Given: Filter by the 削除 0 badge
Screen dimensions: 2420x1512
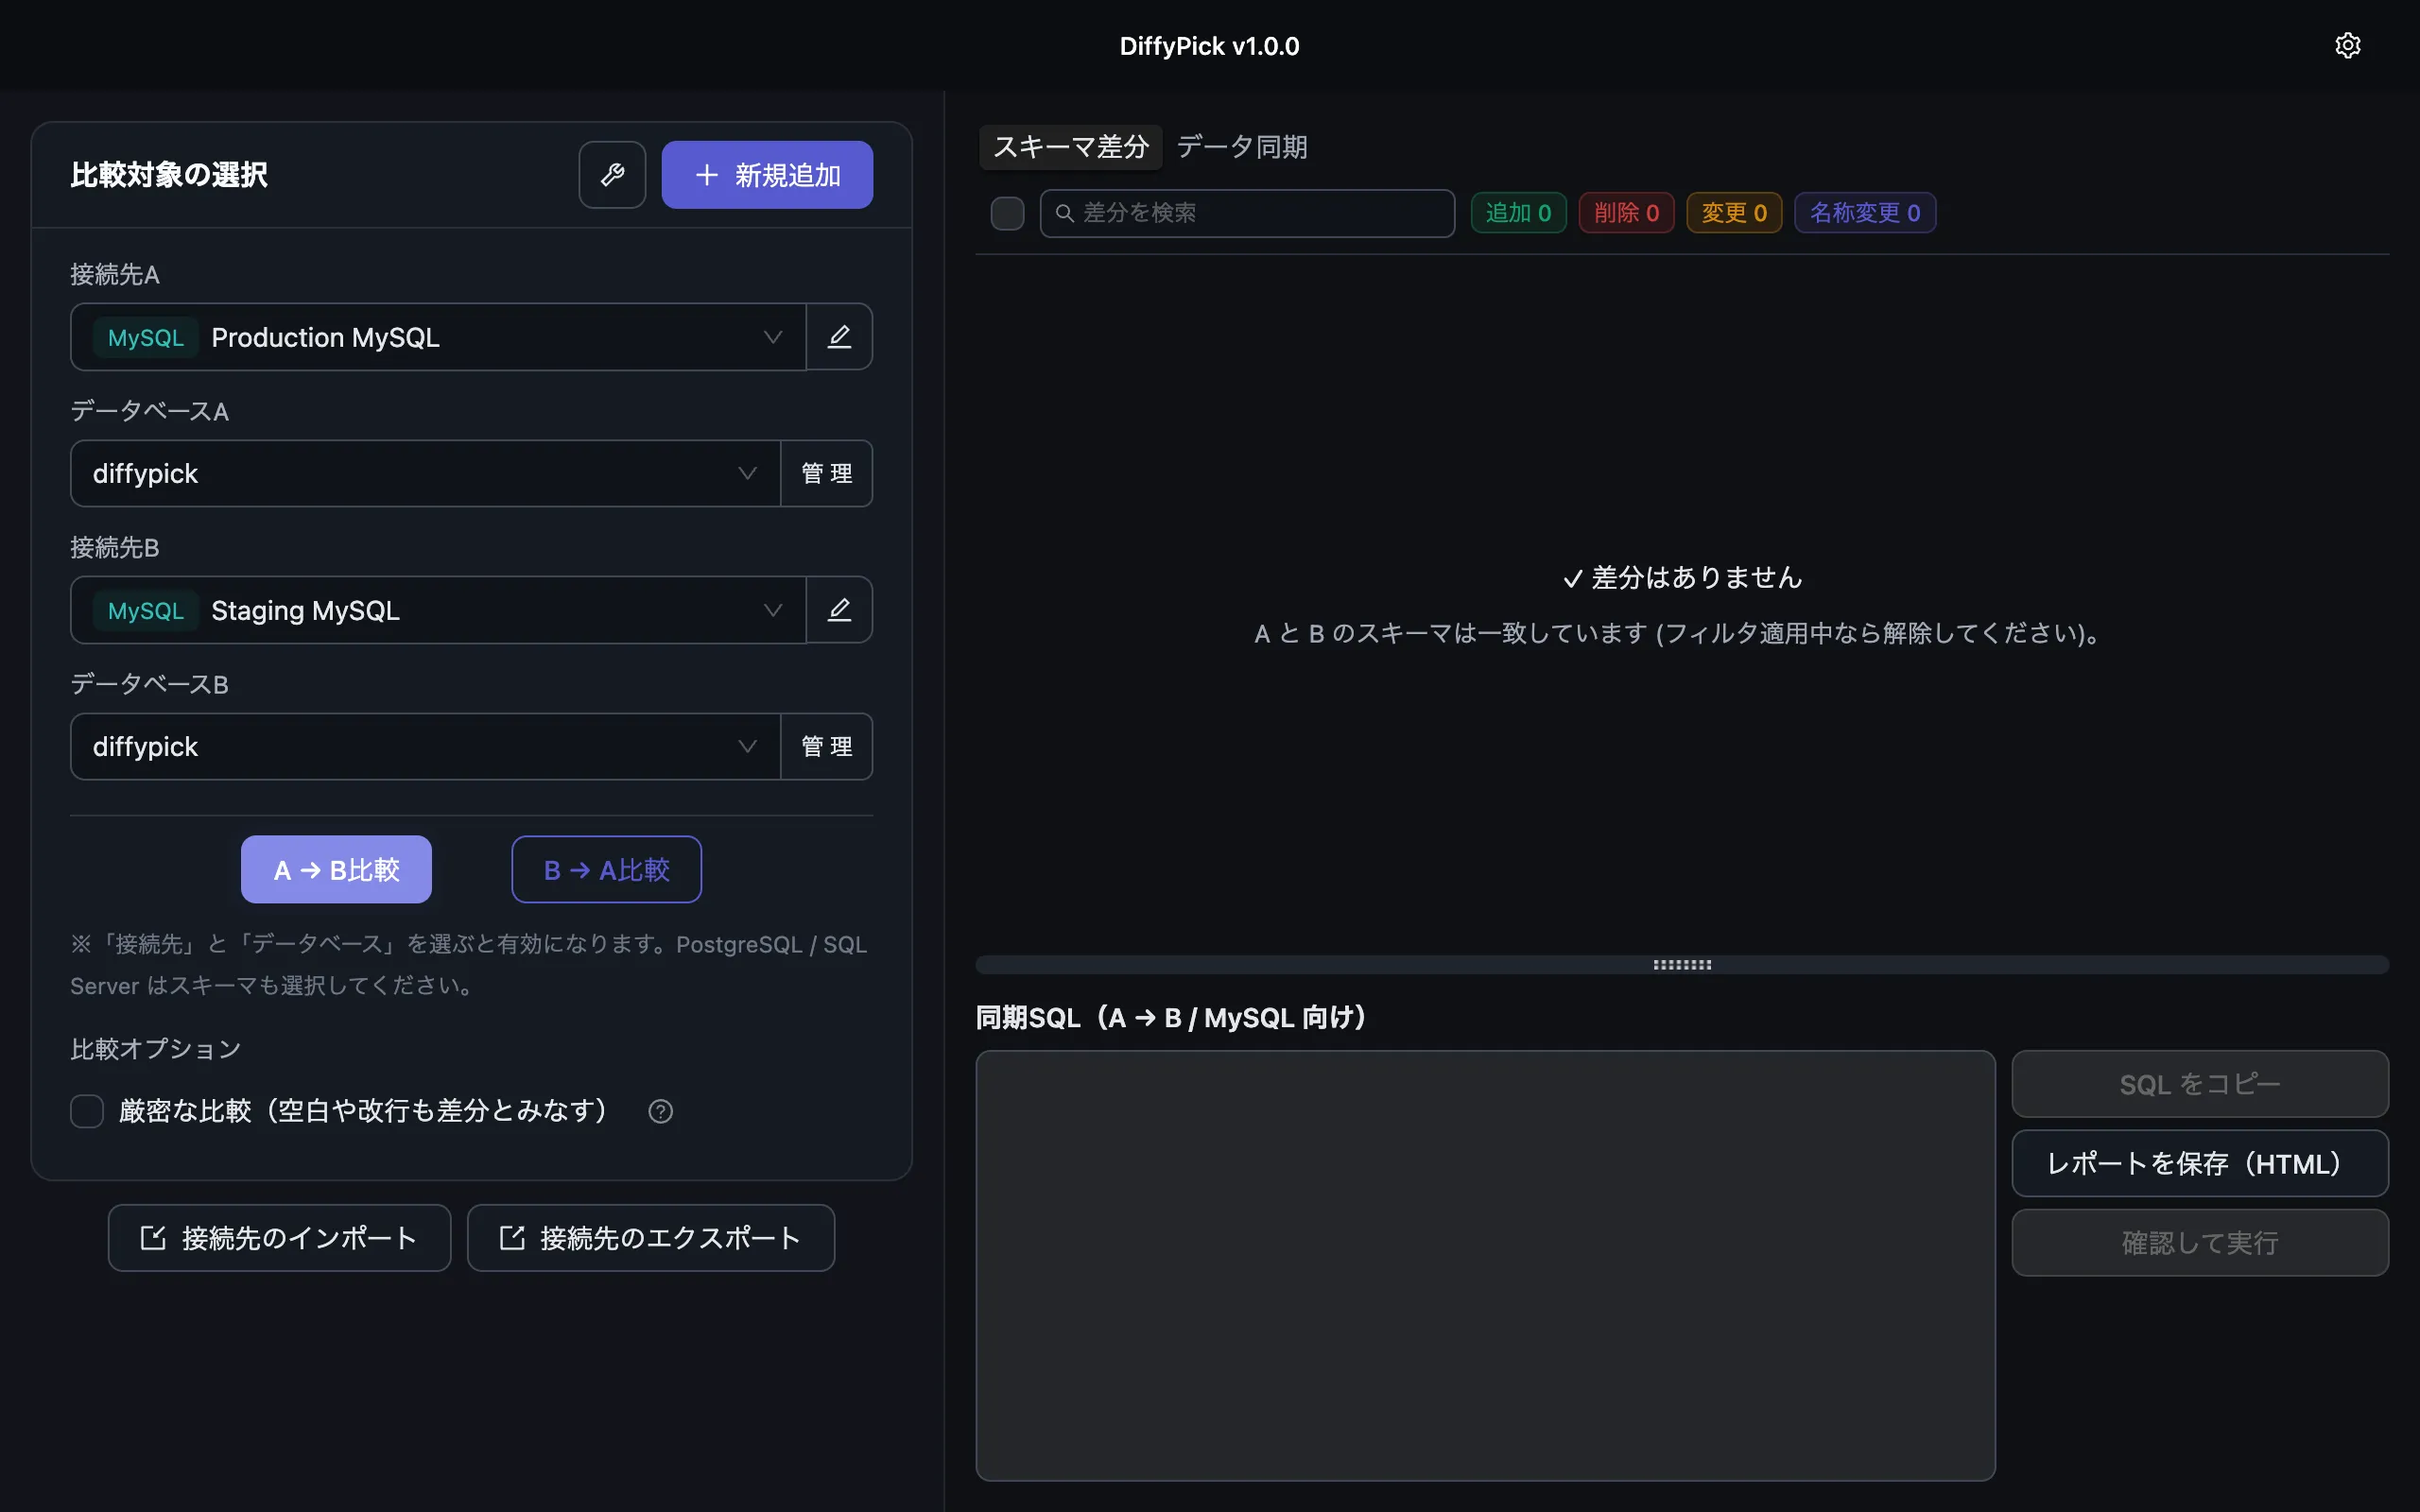Looking at the screenshot, I should (x=1626, y=213).
